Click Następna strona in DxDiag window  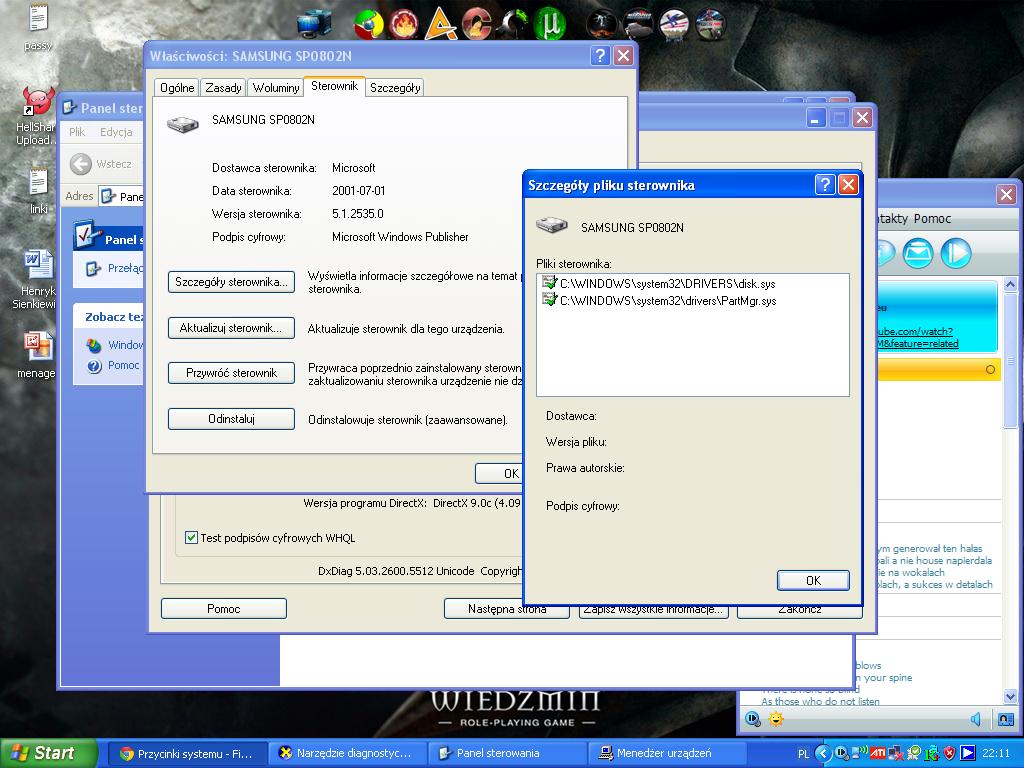pyautogui.click(x=506, y=609)
